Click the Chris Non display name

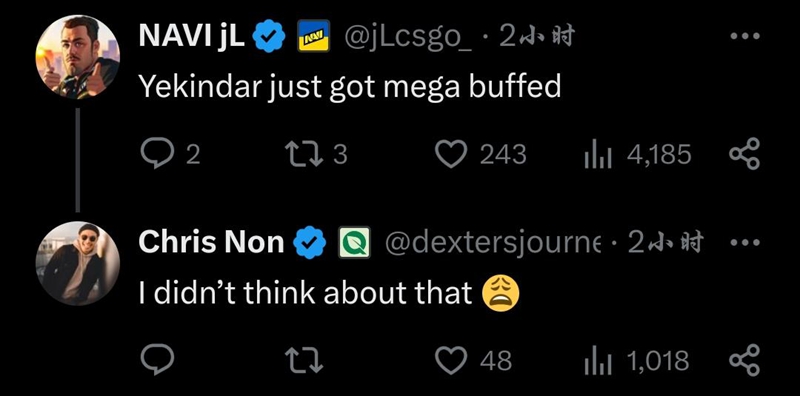click(211, 242)
